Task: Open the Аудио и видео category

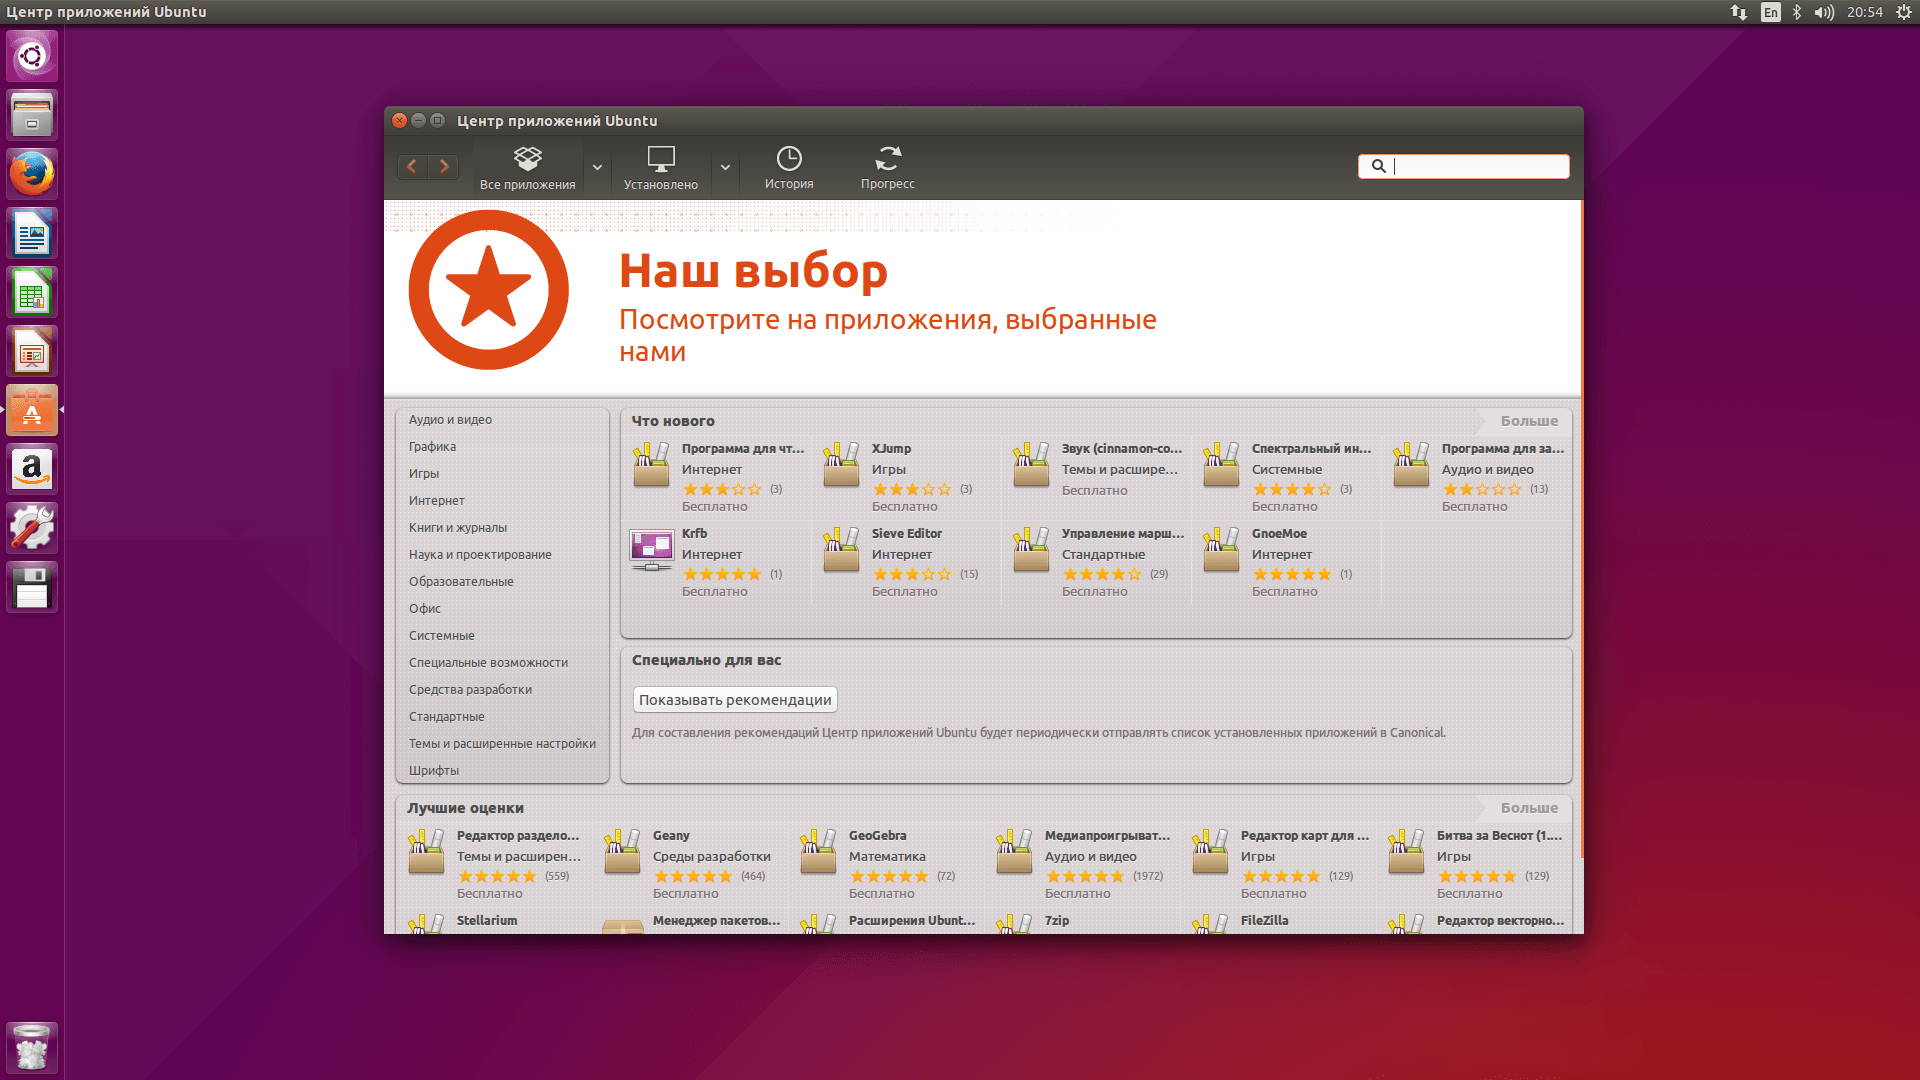Action: tap(450, 420)
